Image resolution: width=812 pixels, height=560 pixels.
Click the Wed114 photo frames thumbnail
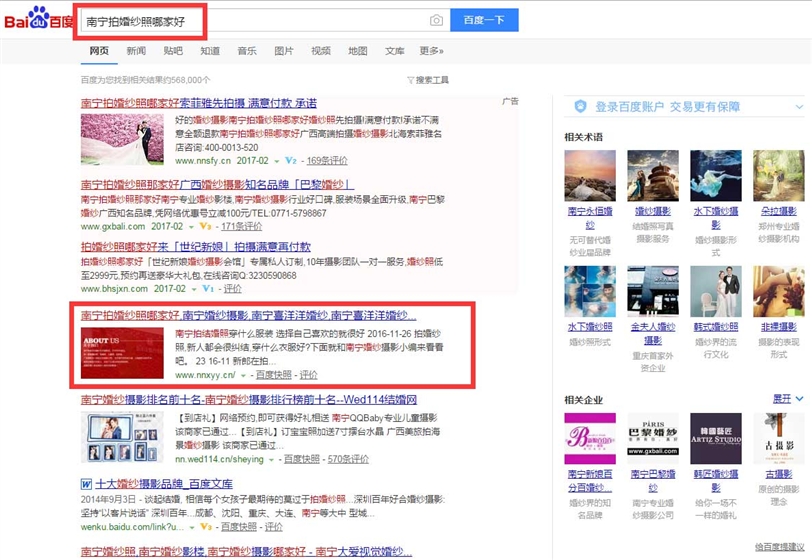122,437
